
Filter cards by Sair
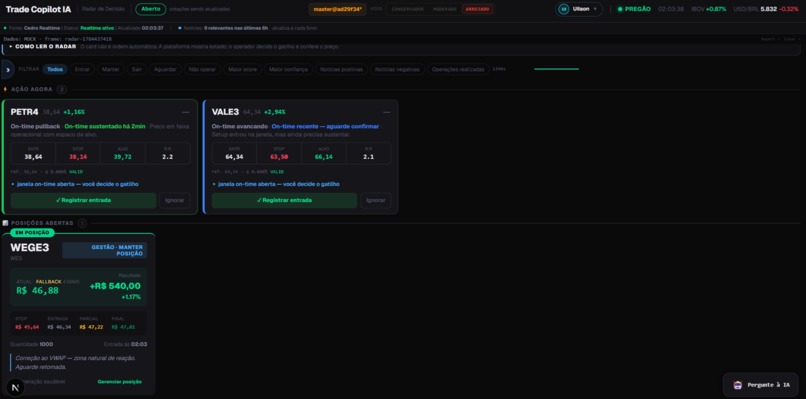coord(137,69)
